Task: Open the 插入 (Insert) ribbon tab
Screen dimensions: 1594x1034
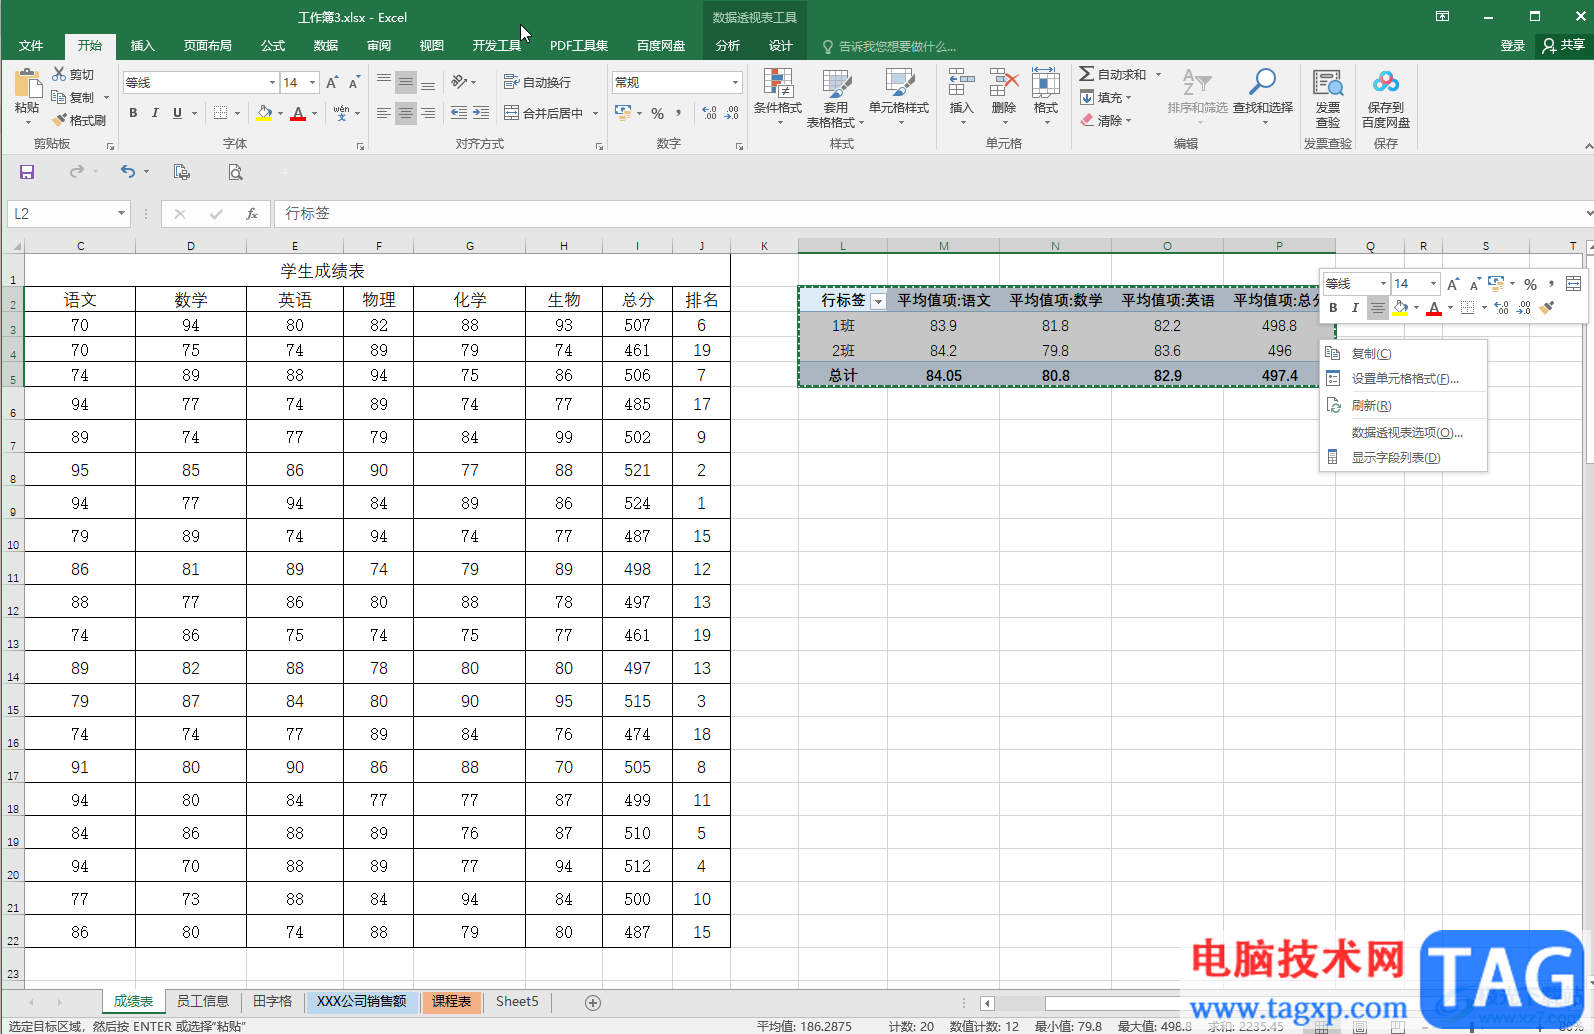Action: coord(143,46)
